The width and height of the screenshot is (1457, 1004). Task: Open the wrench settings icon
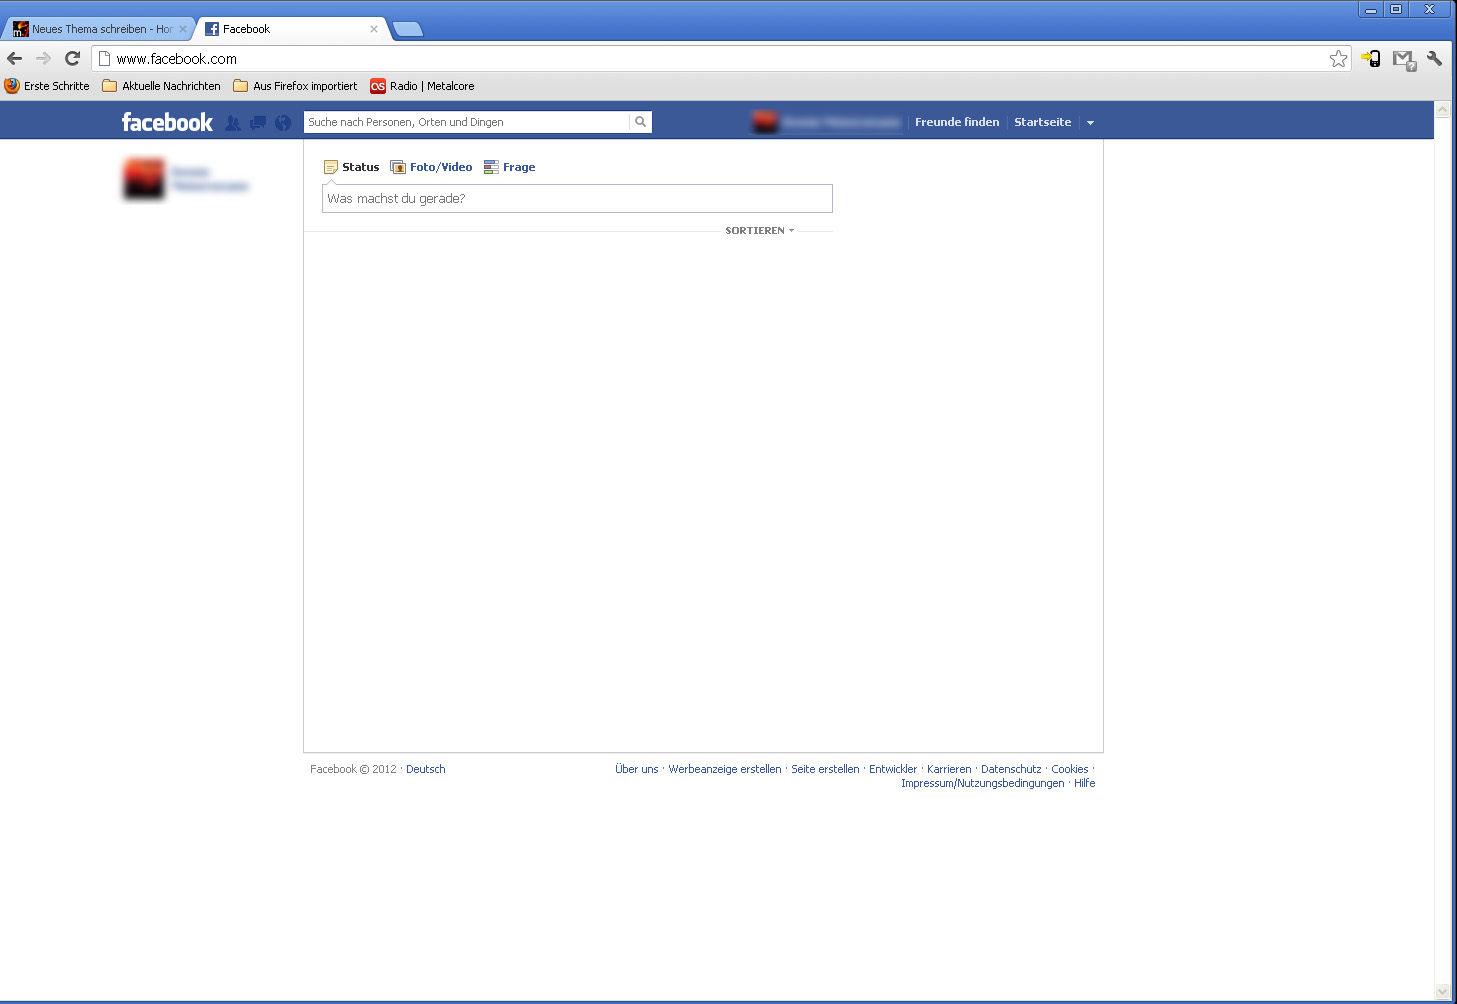click(1435, 58)
